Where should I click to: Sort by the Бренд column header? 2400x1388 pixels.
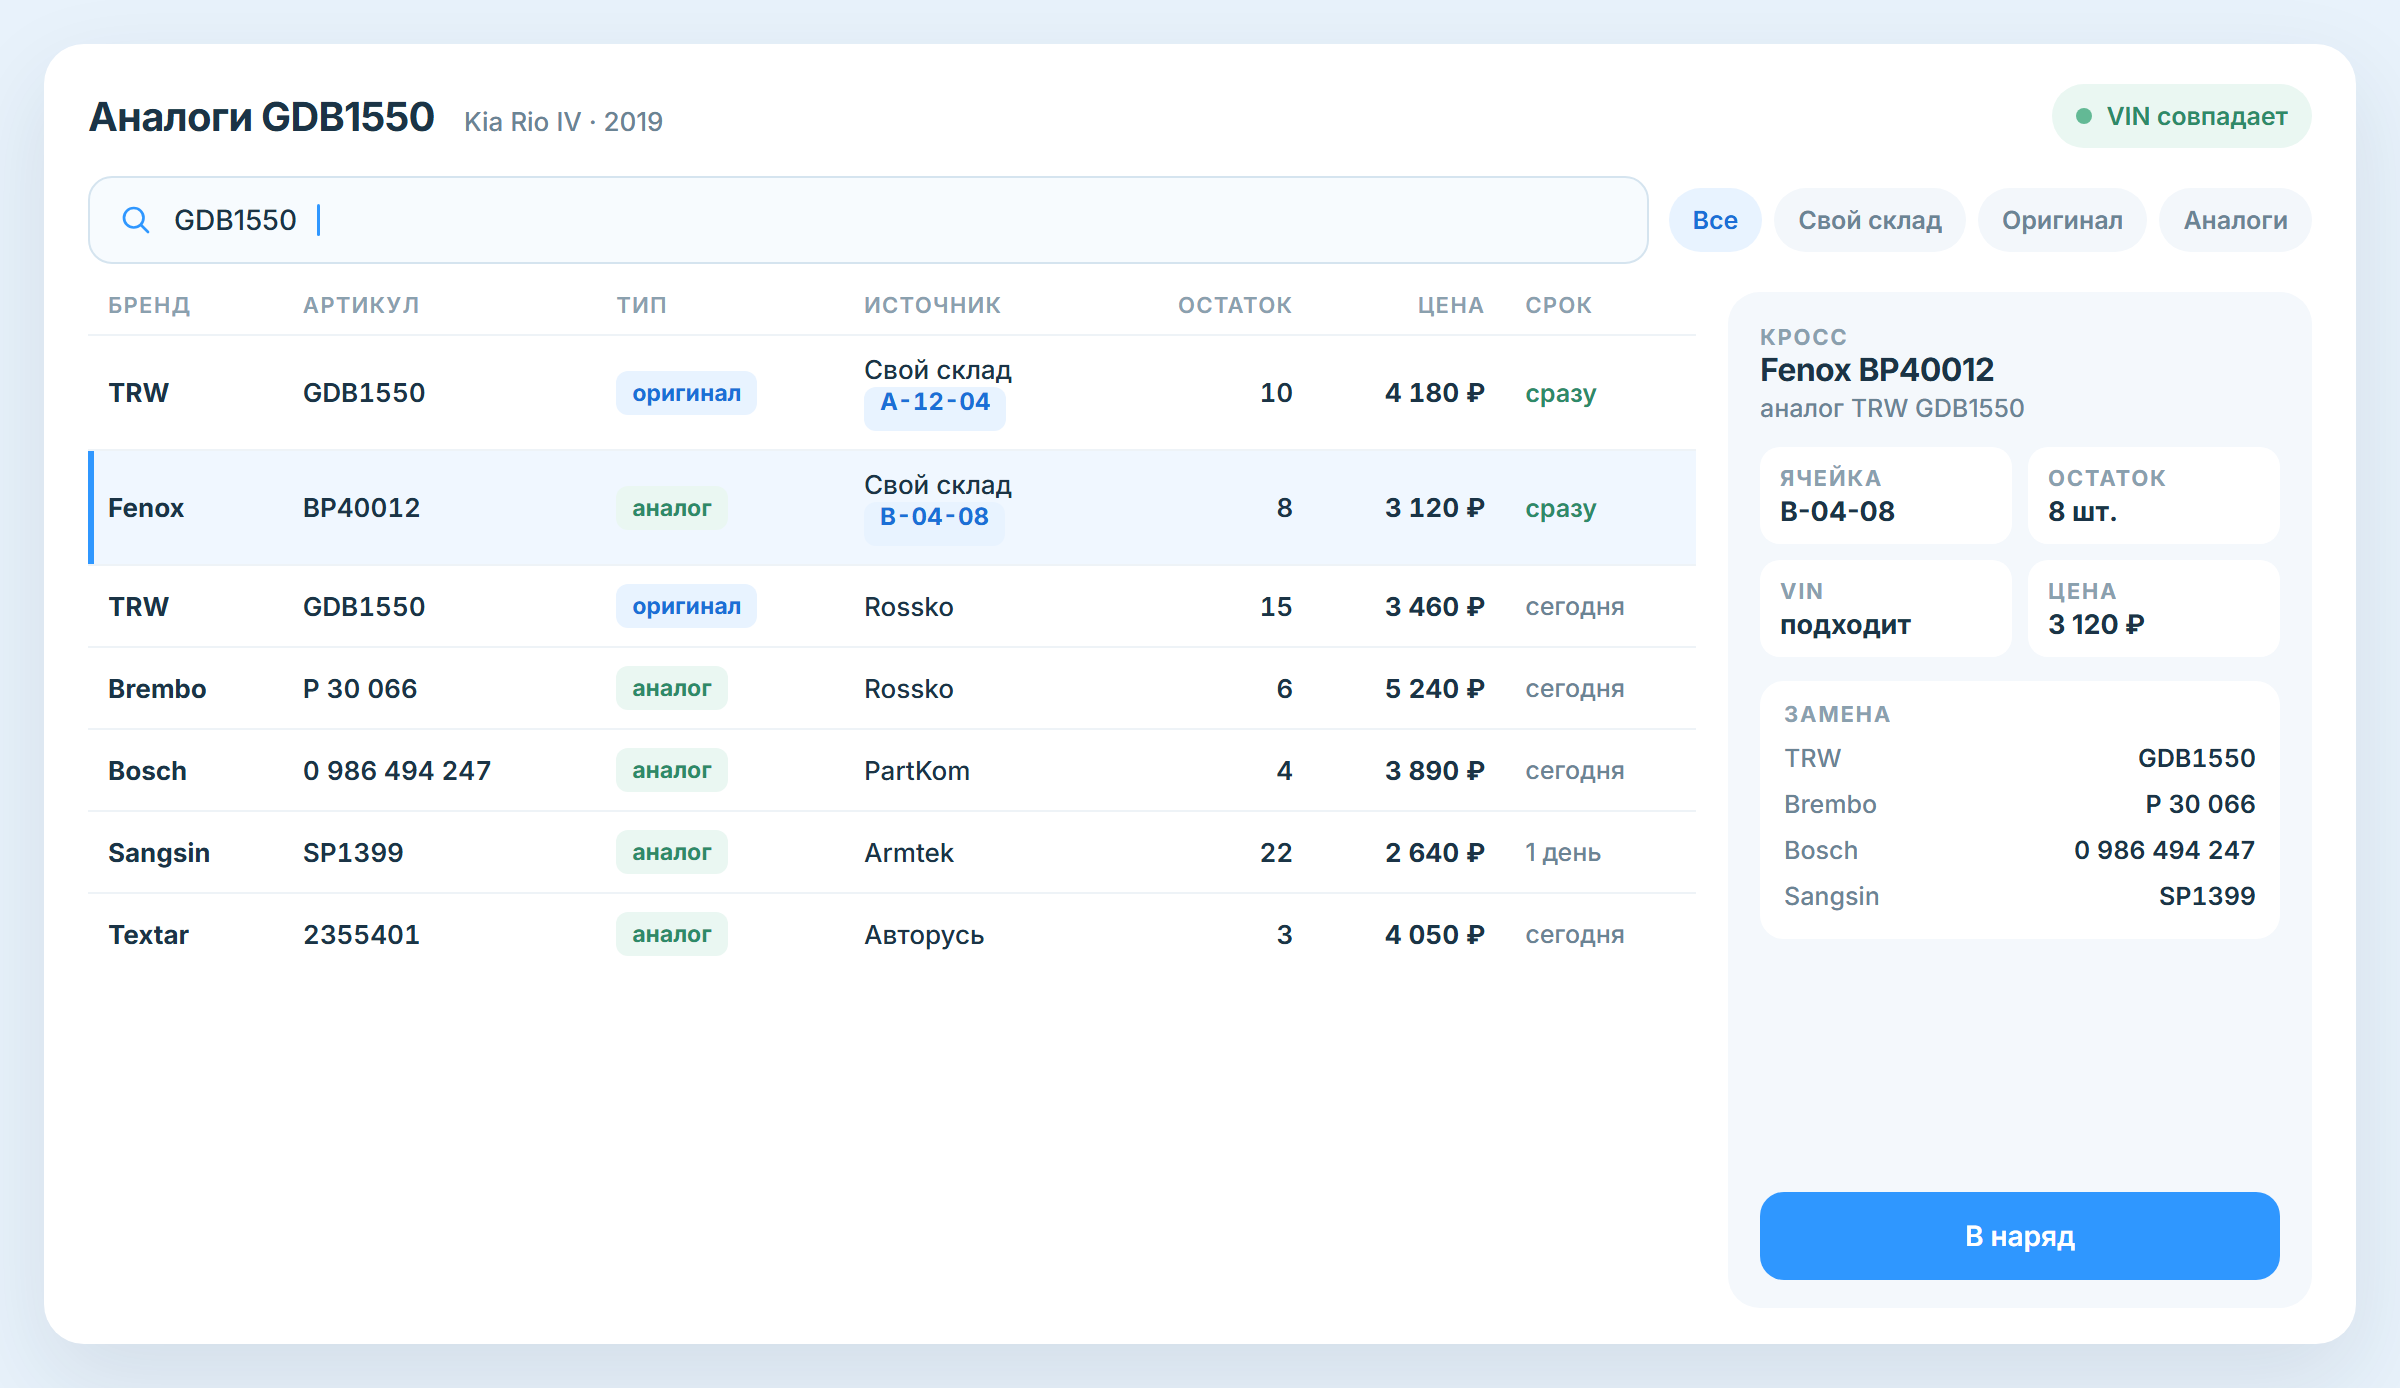click(149, 305)
